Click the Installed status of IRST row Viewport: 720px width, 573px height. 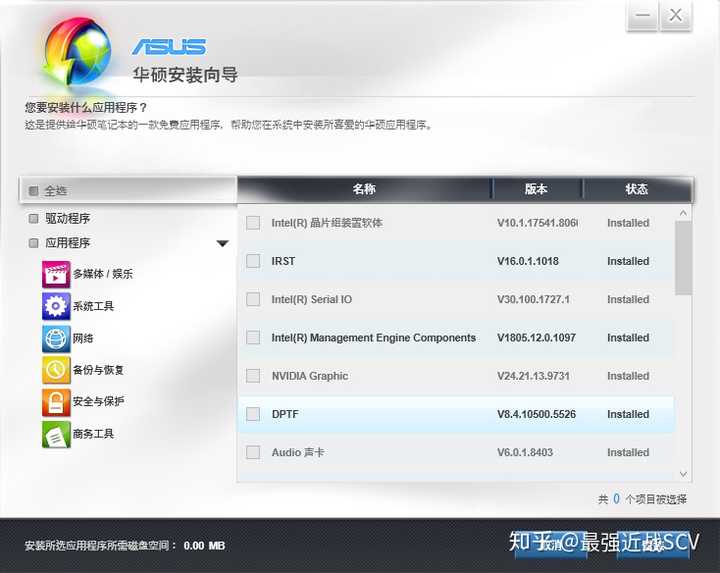coord(628,261)
